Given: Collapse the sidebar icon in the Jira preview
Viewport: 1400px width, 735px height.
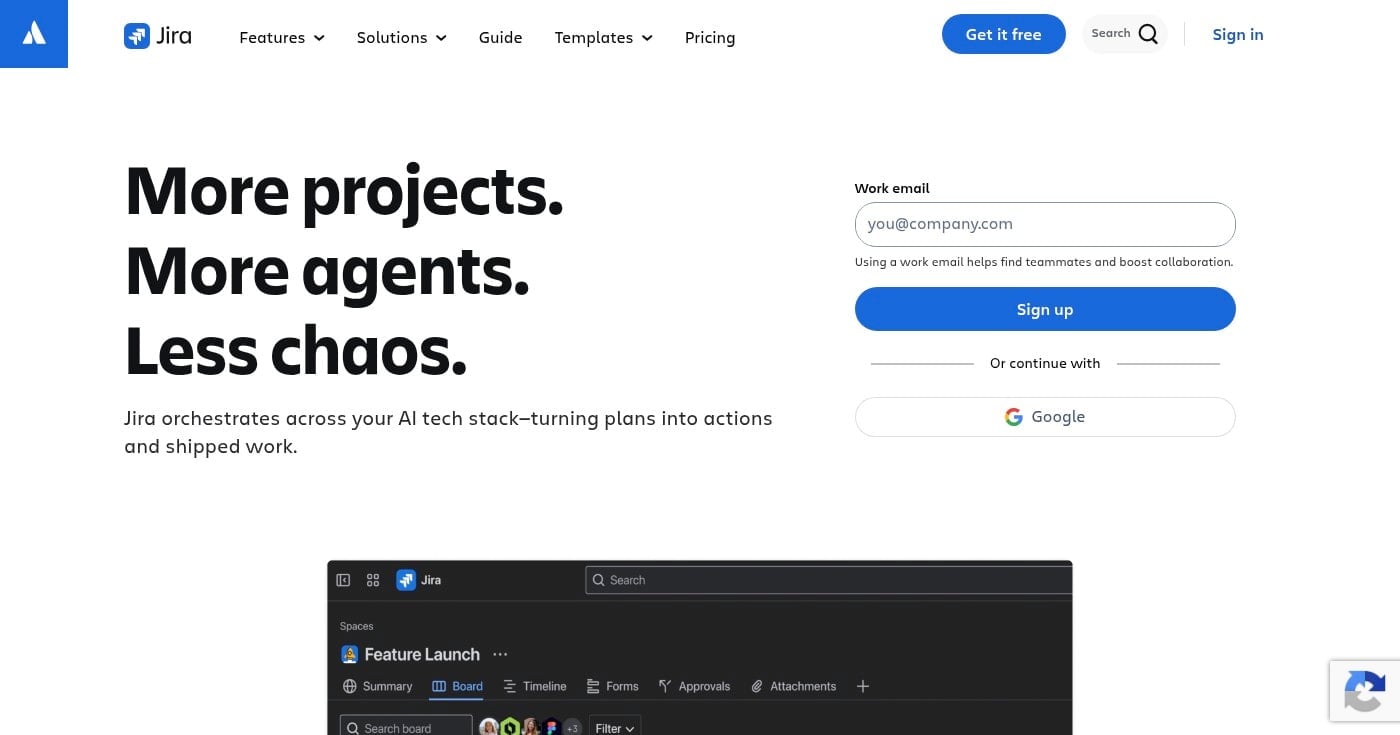Looking at the screenshot, I should click(x=343, y=580).
